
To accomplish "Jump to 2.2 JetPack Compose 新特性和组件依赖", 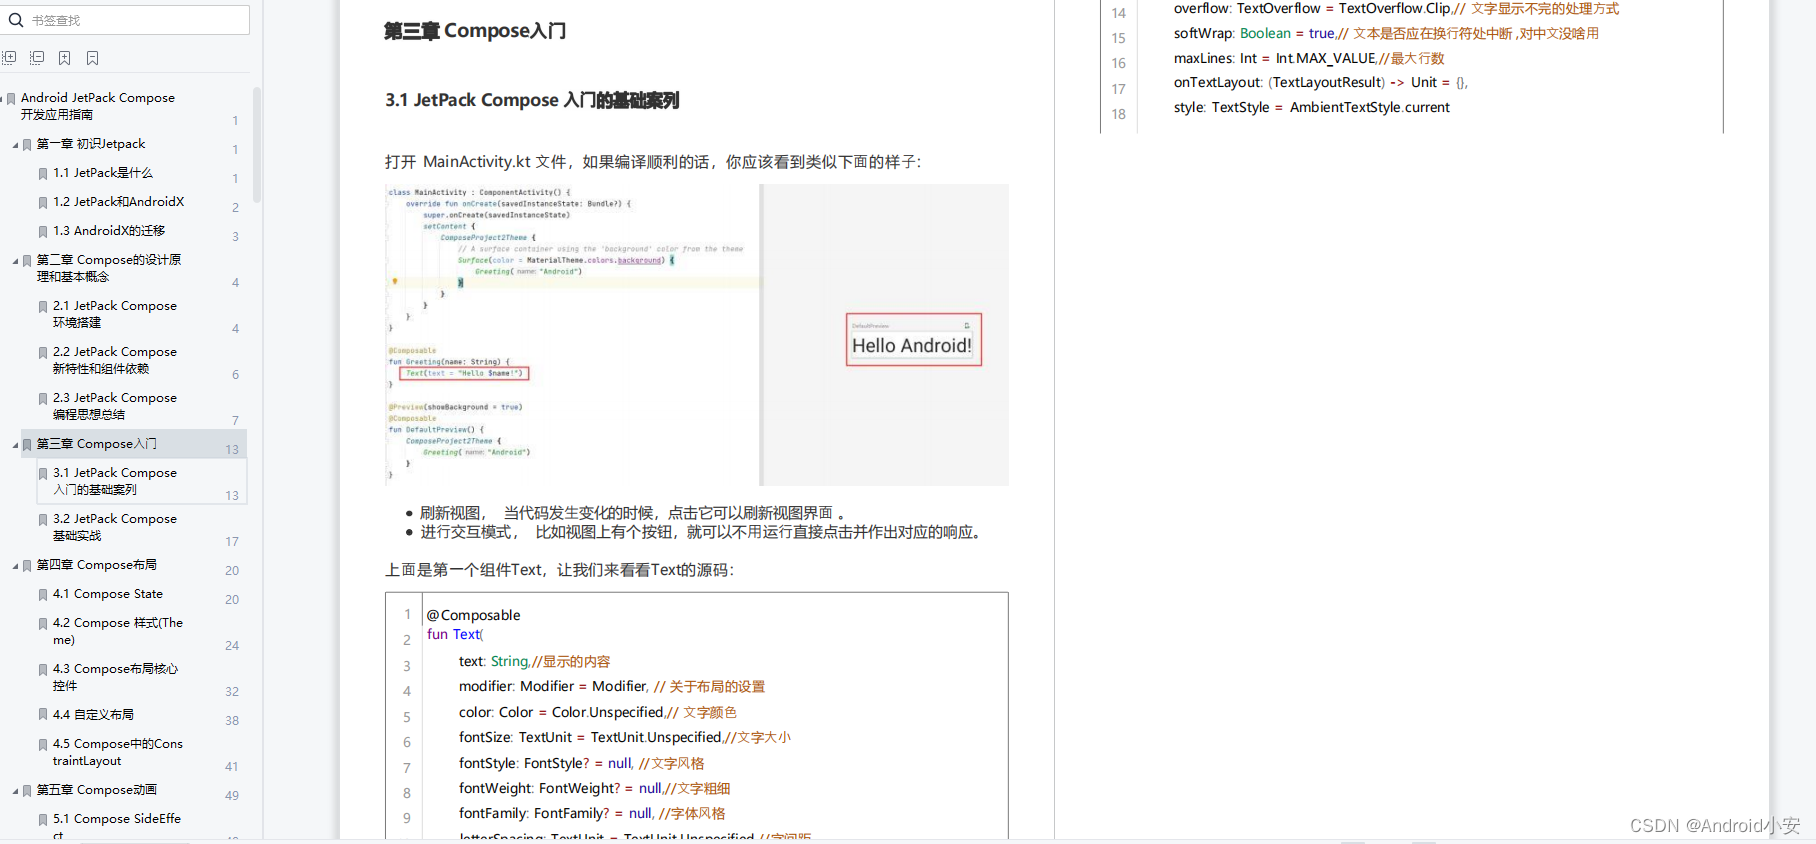I will [115, 360].
